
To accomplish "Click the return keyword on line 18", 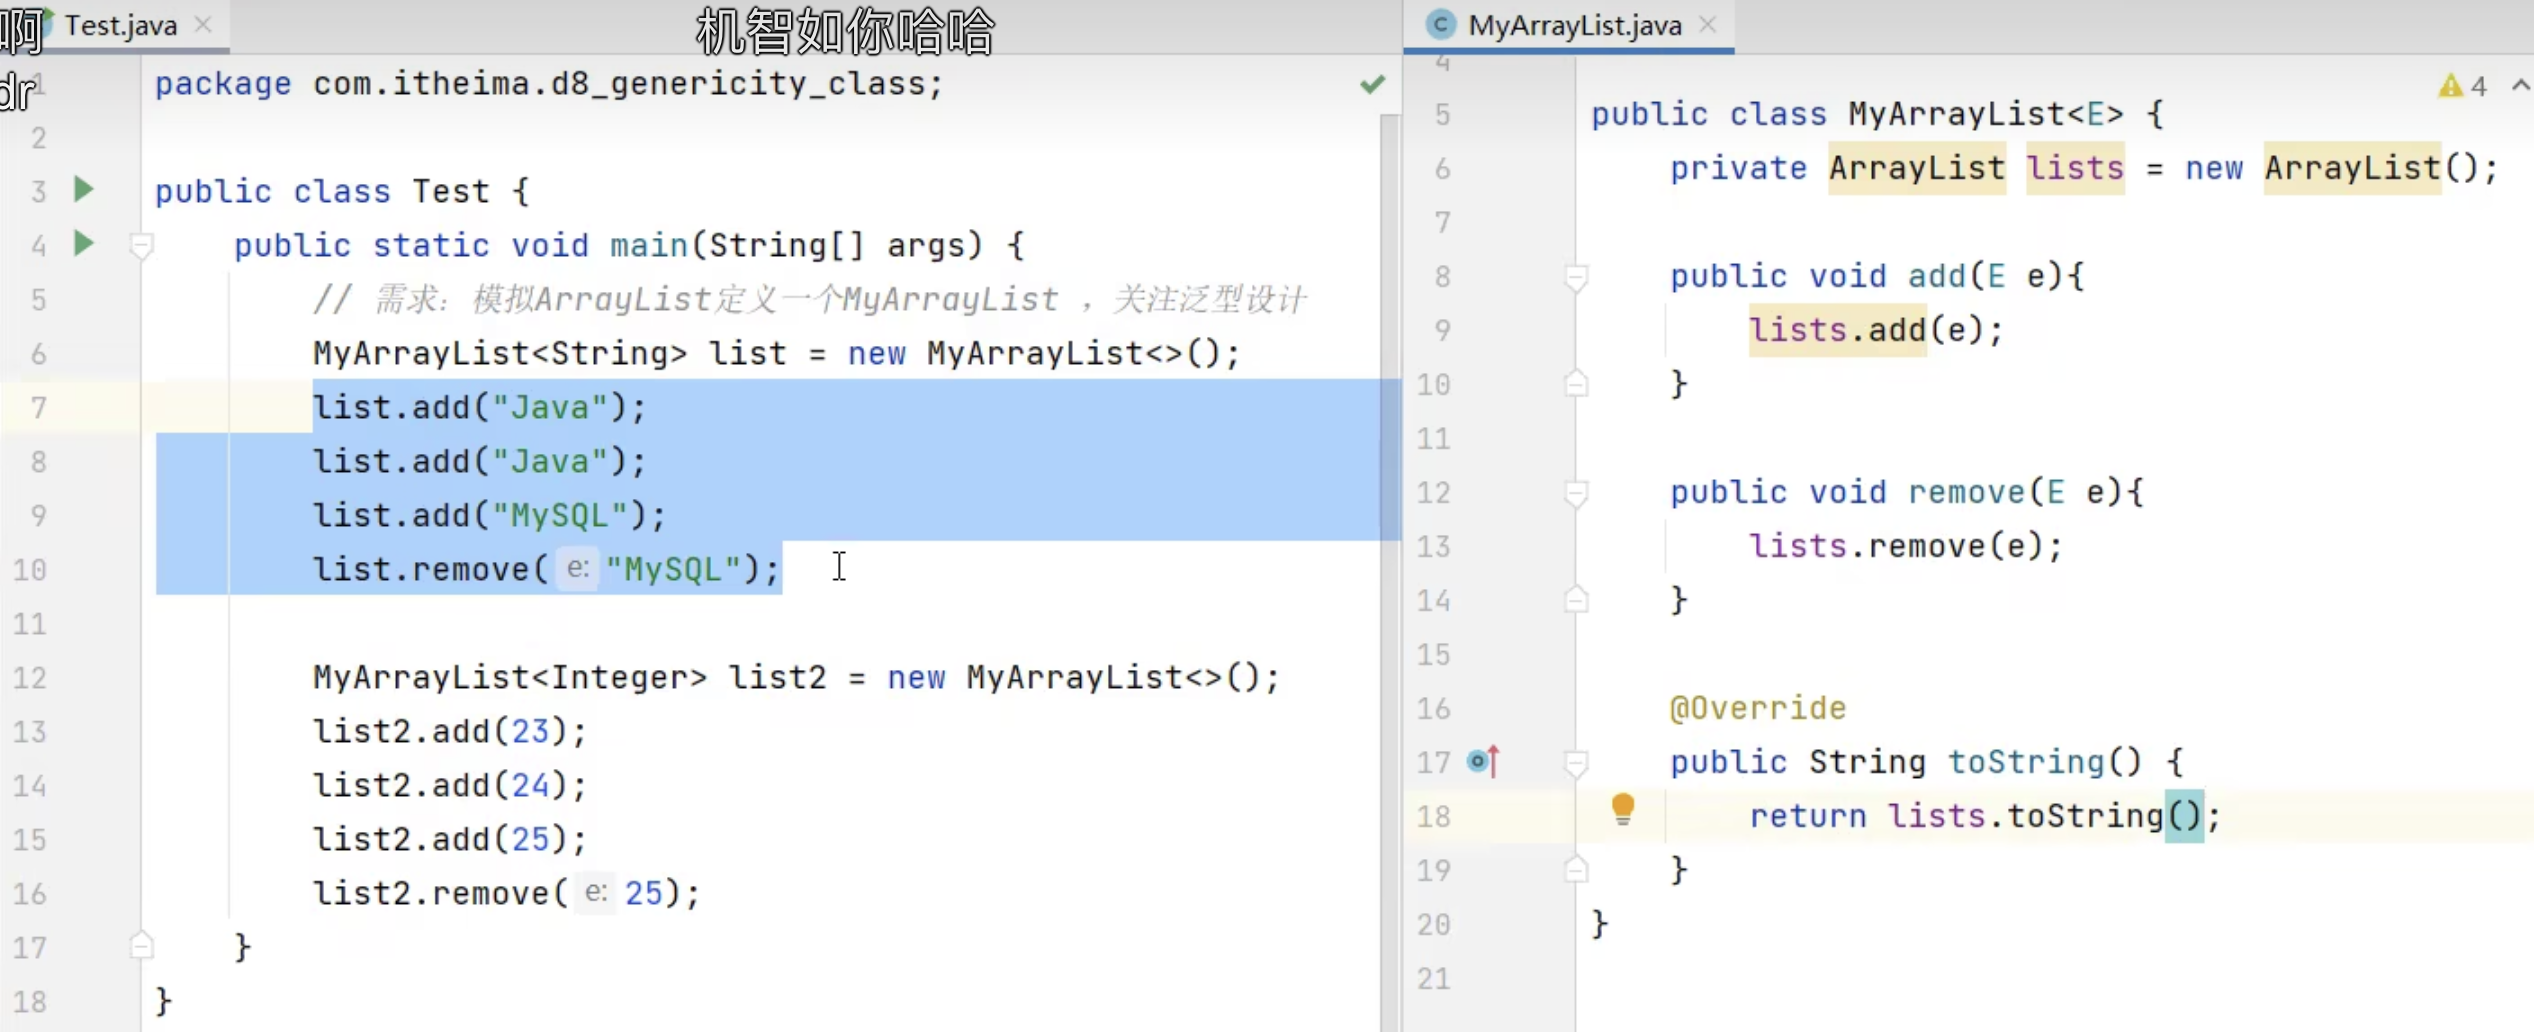I will click(x=1807, y=816).
